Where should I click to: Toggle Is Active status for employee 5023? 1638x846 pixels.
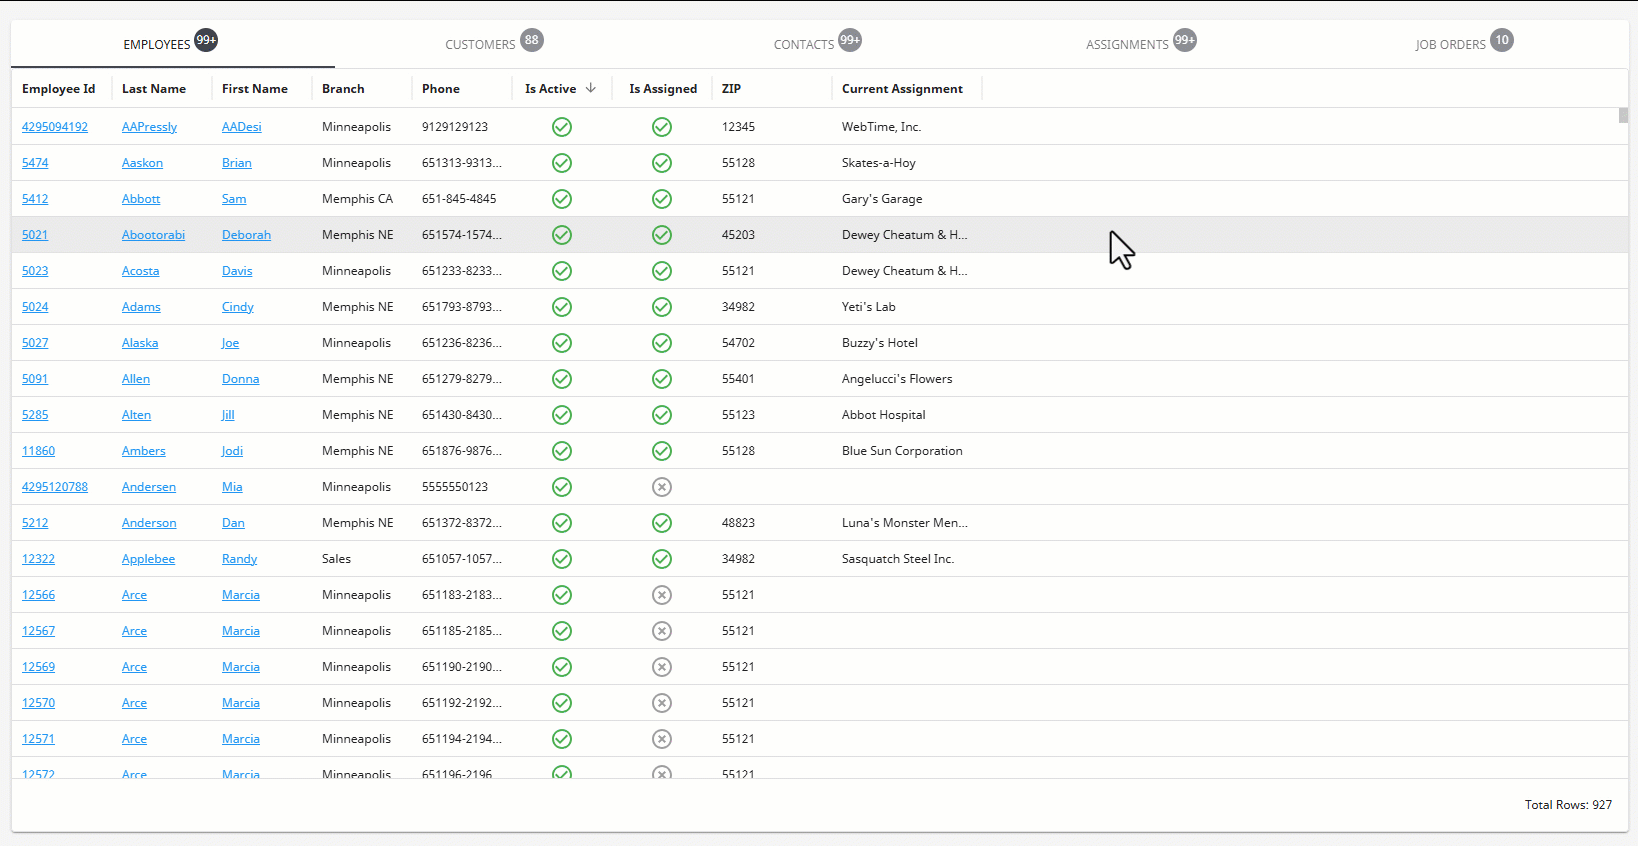click(562, 271)
